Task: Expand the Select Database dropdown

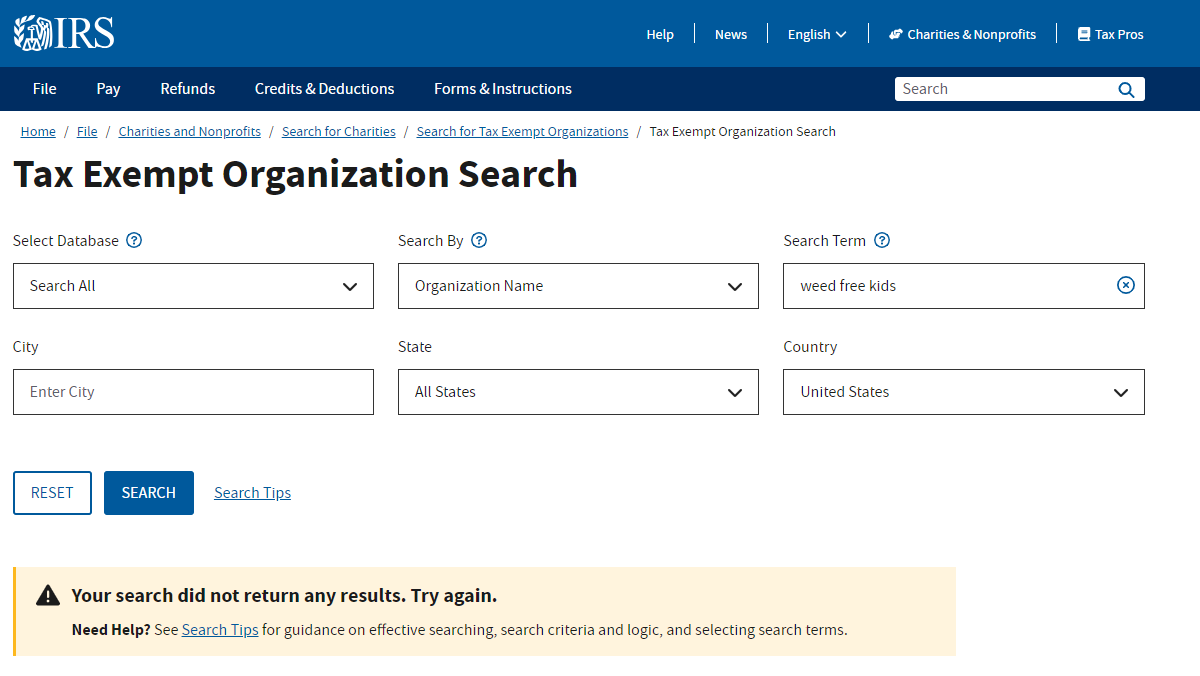Action: 193,286
